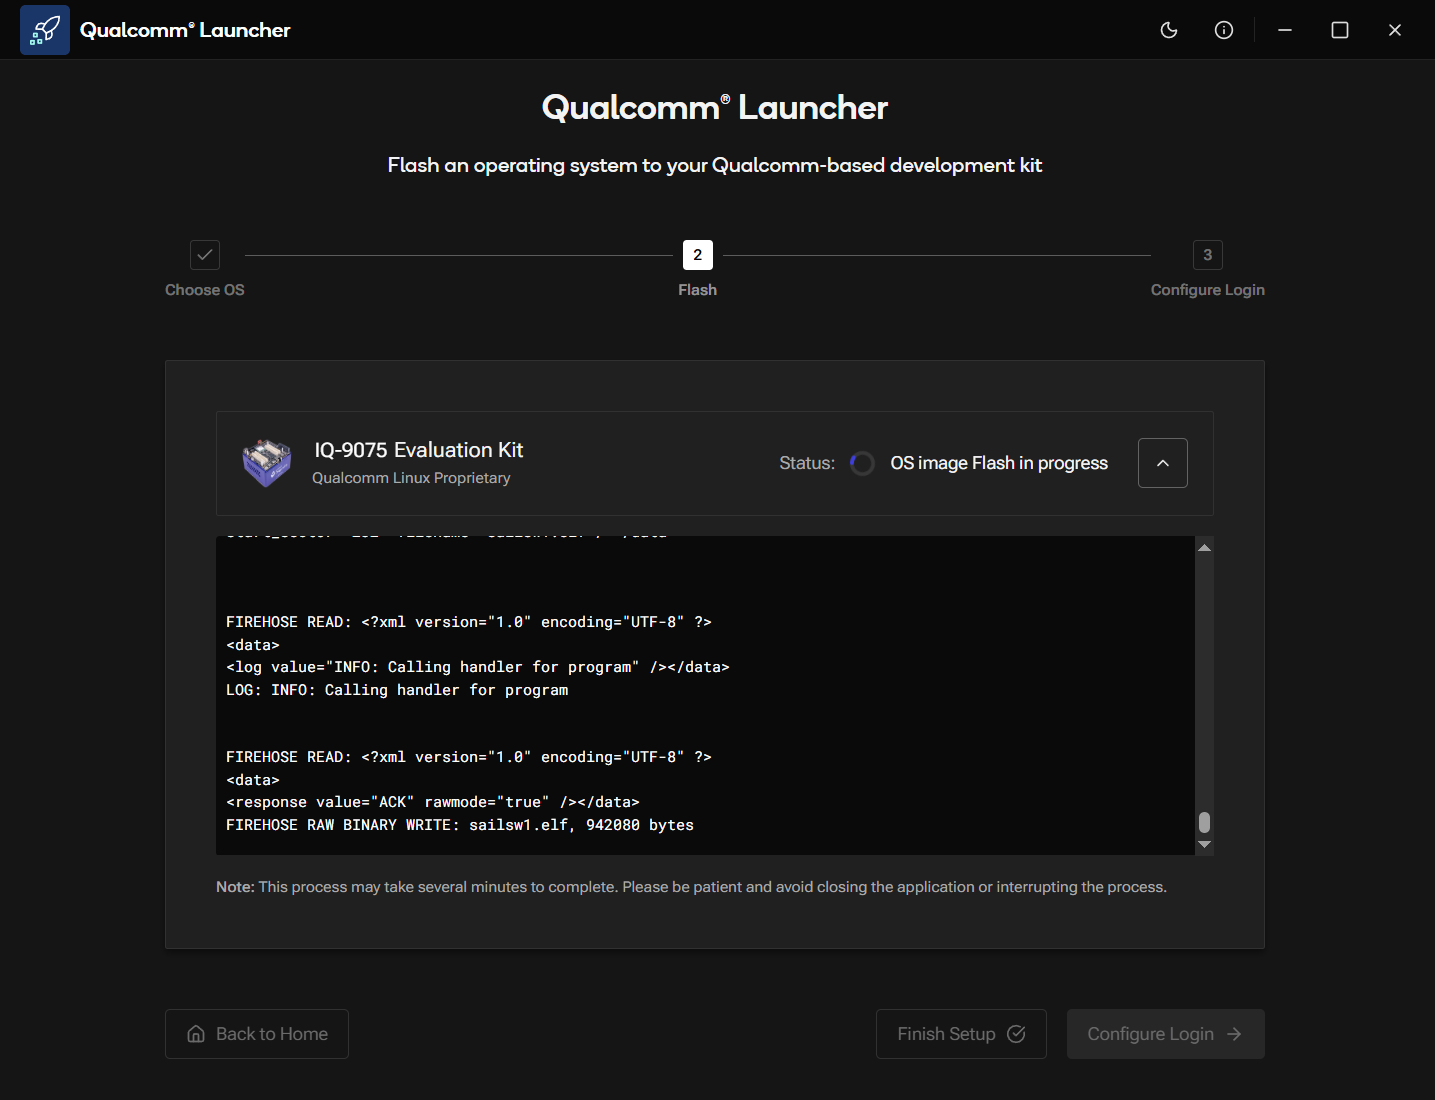The height and width of the screenshot is (1100, 1435).
Task: Toggle dark mode moon icon
Action: (1169, 30)
